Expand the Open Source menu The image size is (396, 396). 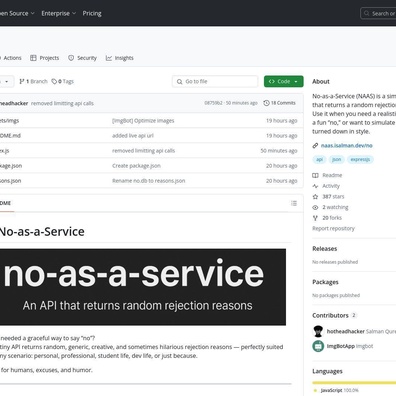[x=17, y=13]
